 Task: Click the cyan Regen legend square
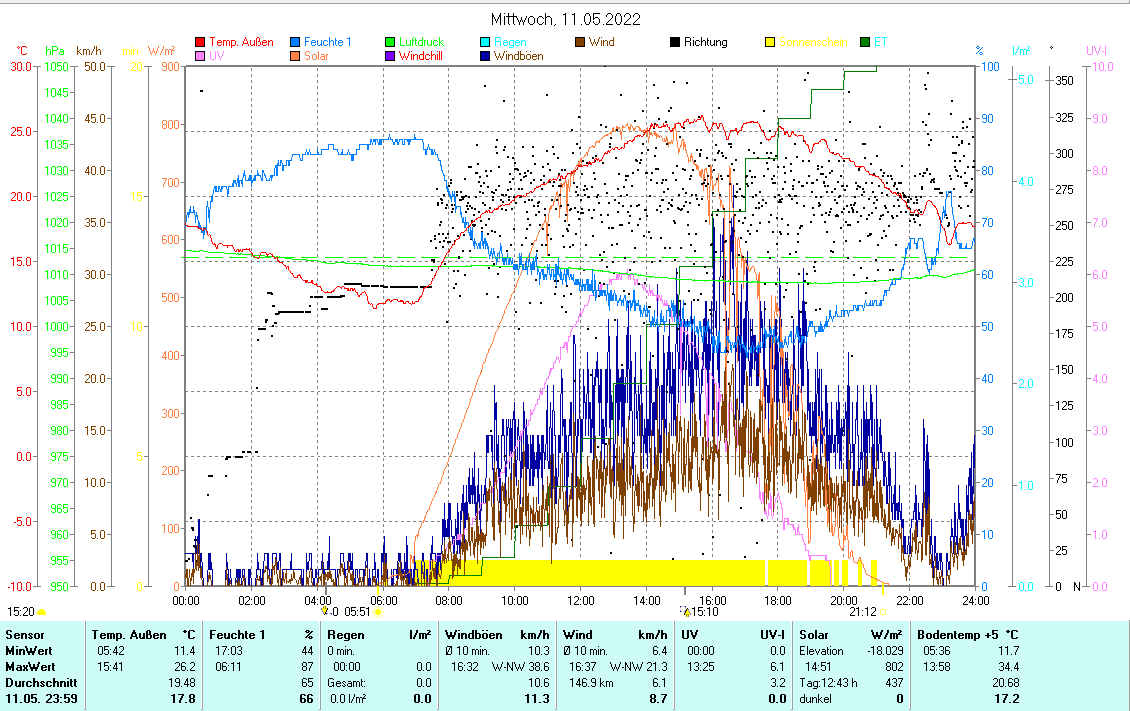click(486, 42)
